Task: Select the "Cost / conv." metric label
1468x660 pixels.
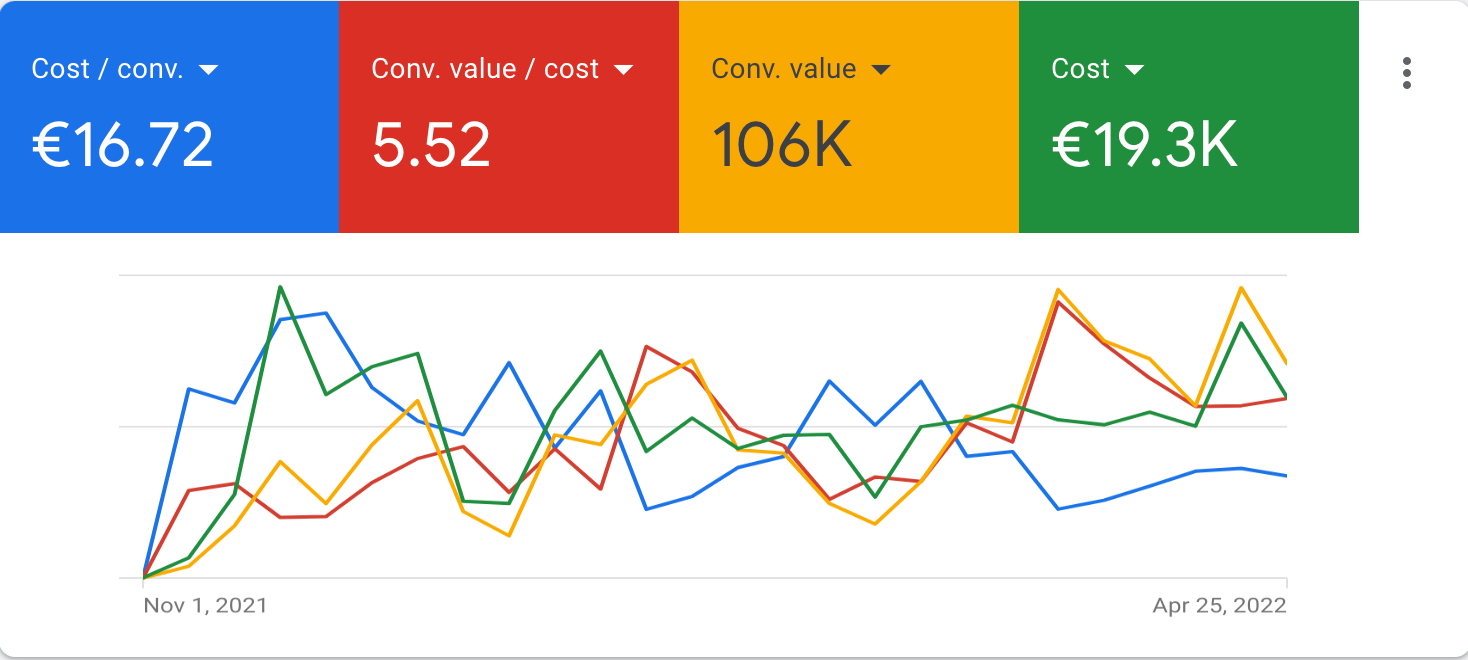Action: tap(107, 69)
